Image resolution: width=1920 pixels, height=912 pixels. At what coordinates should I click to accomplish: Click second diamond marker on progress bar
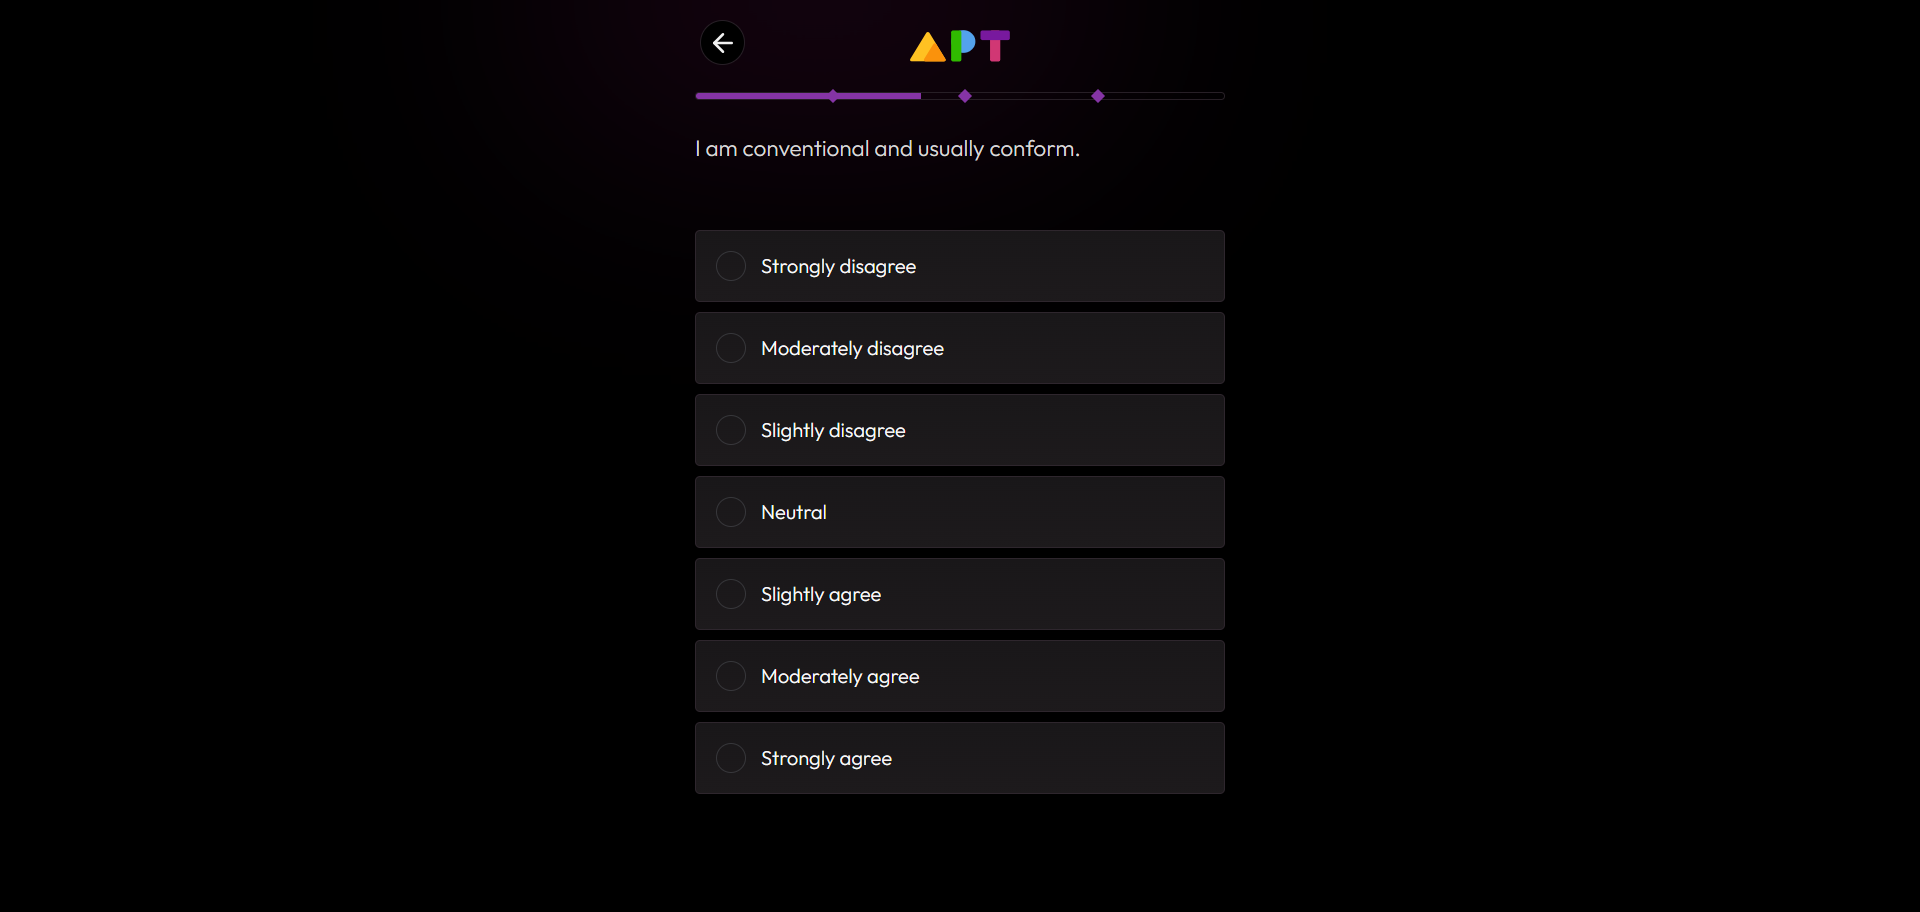965,96
